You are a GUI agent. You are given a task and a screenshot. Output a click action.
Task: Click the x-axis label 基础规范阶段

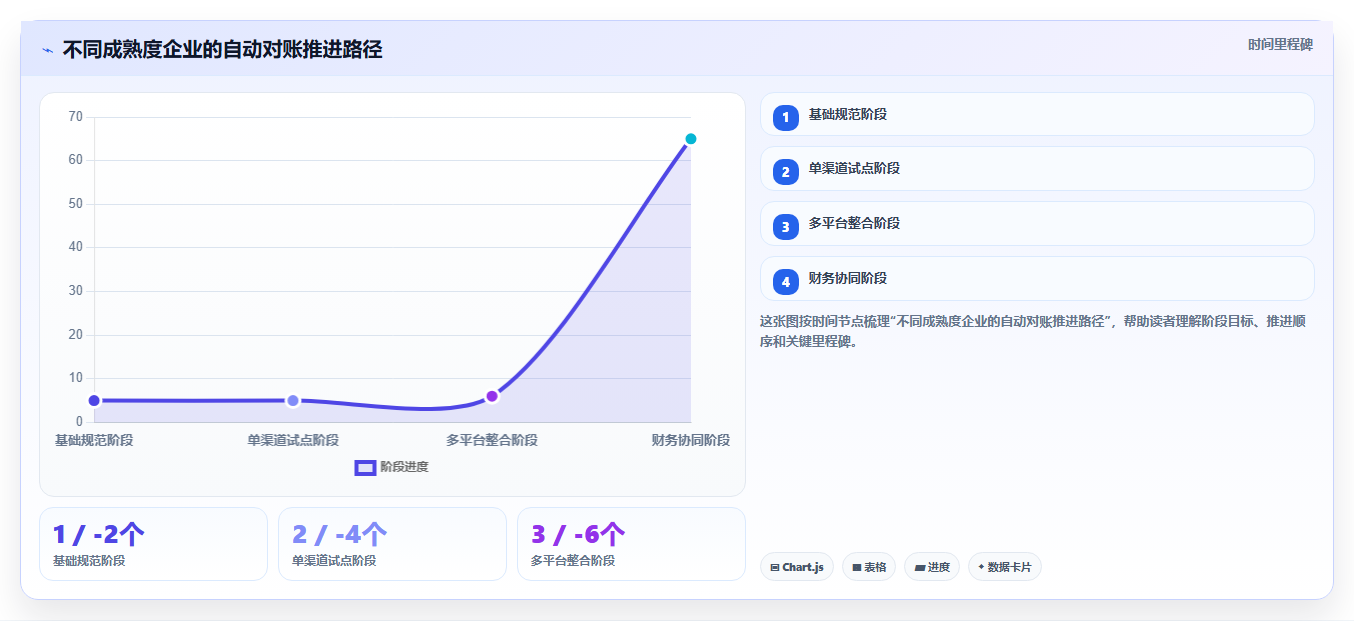(94, 440)
